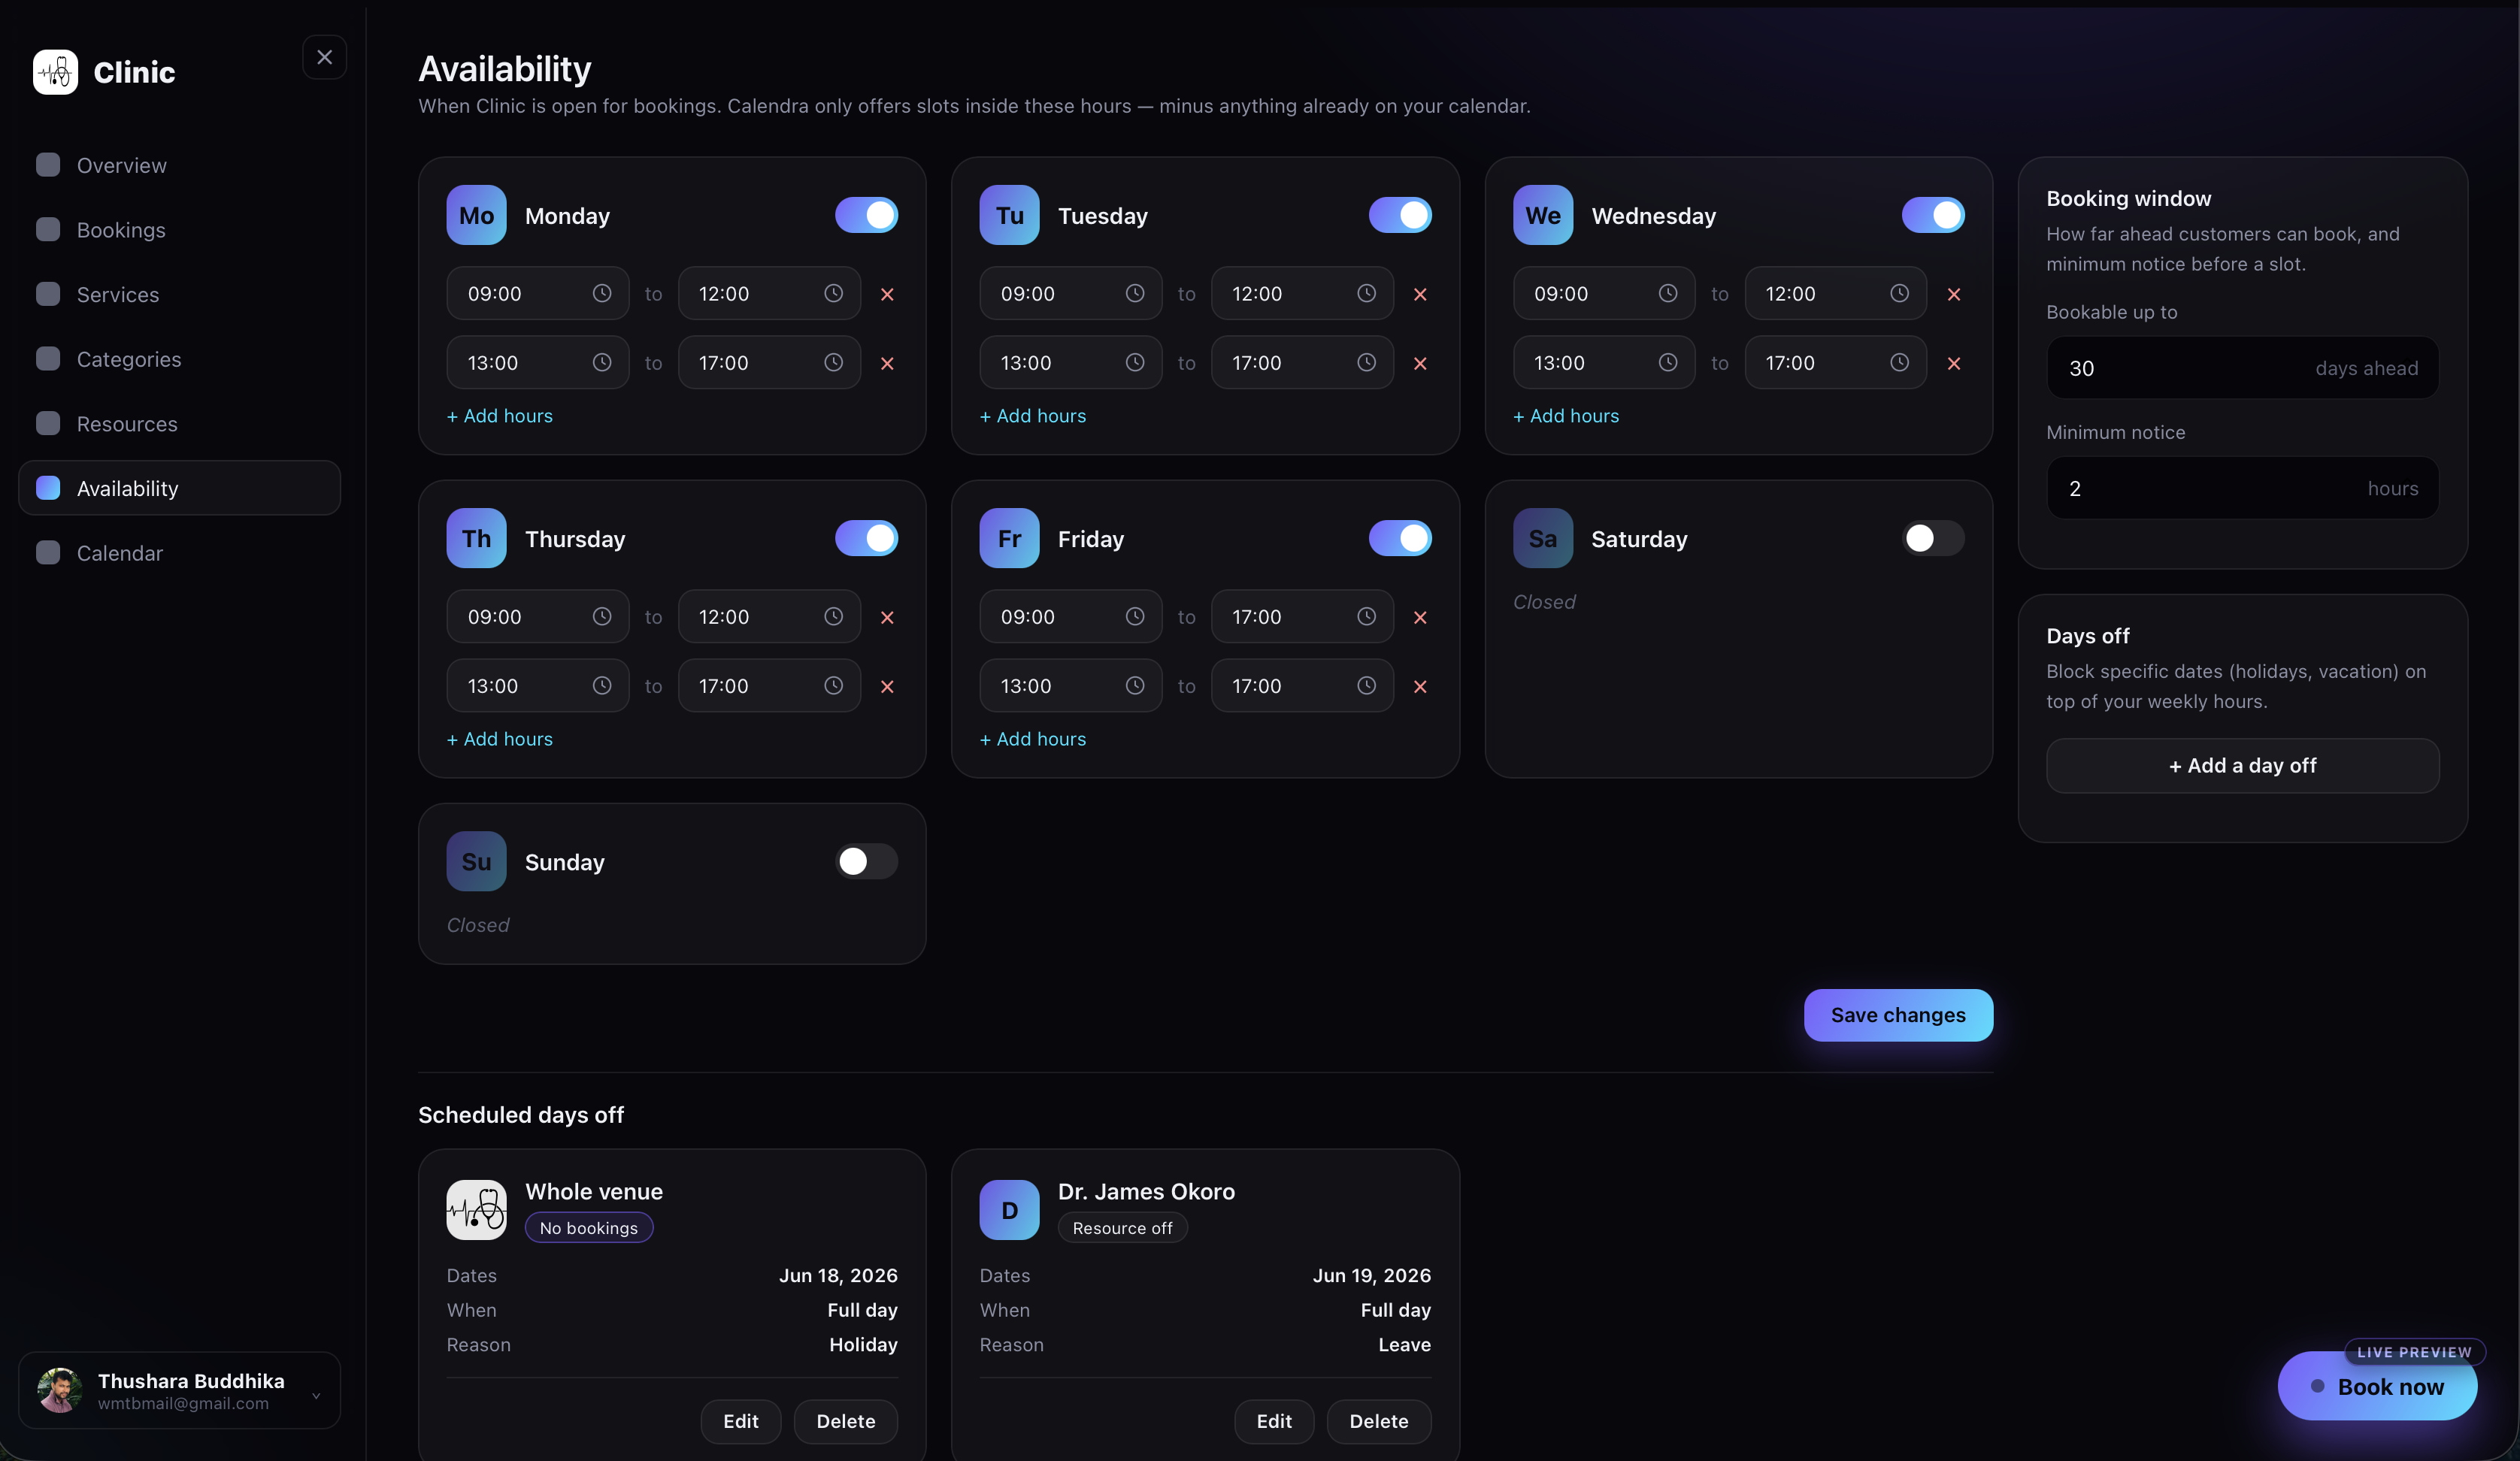Select the Availability sidebar item
Screen dimensions: 2520x1461
point(180,488)
